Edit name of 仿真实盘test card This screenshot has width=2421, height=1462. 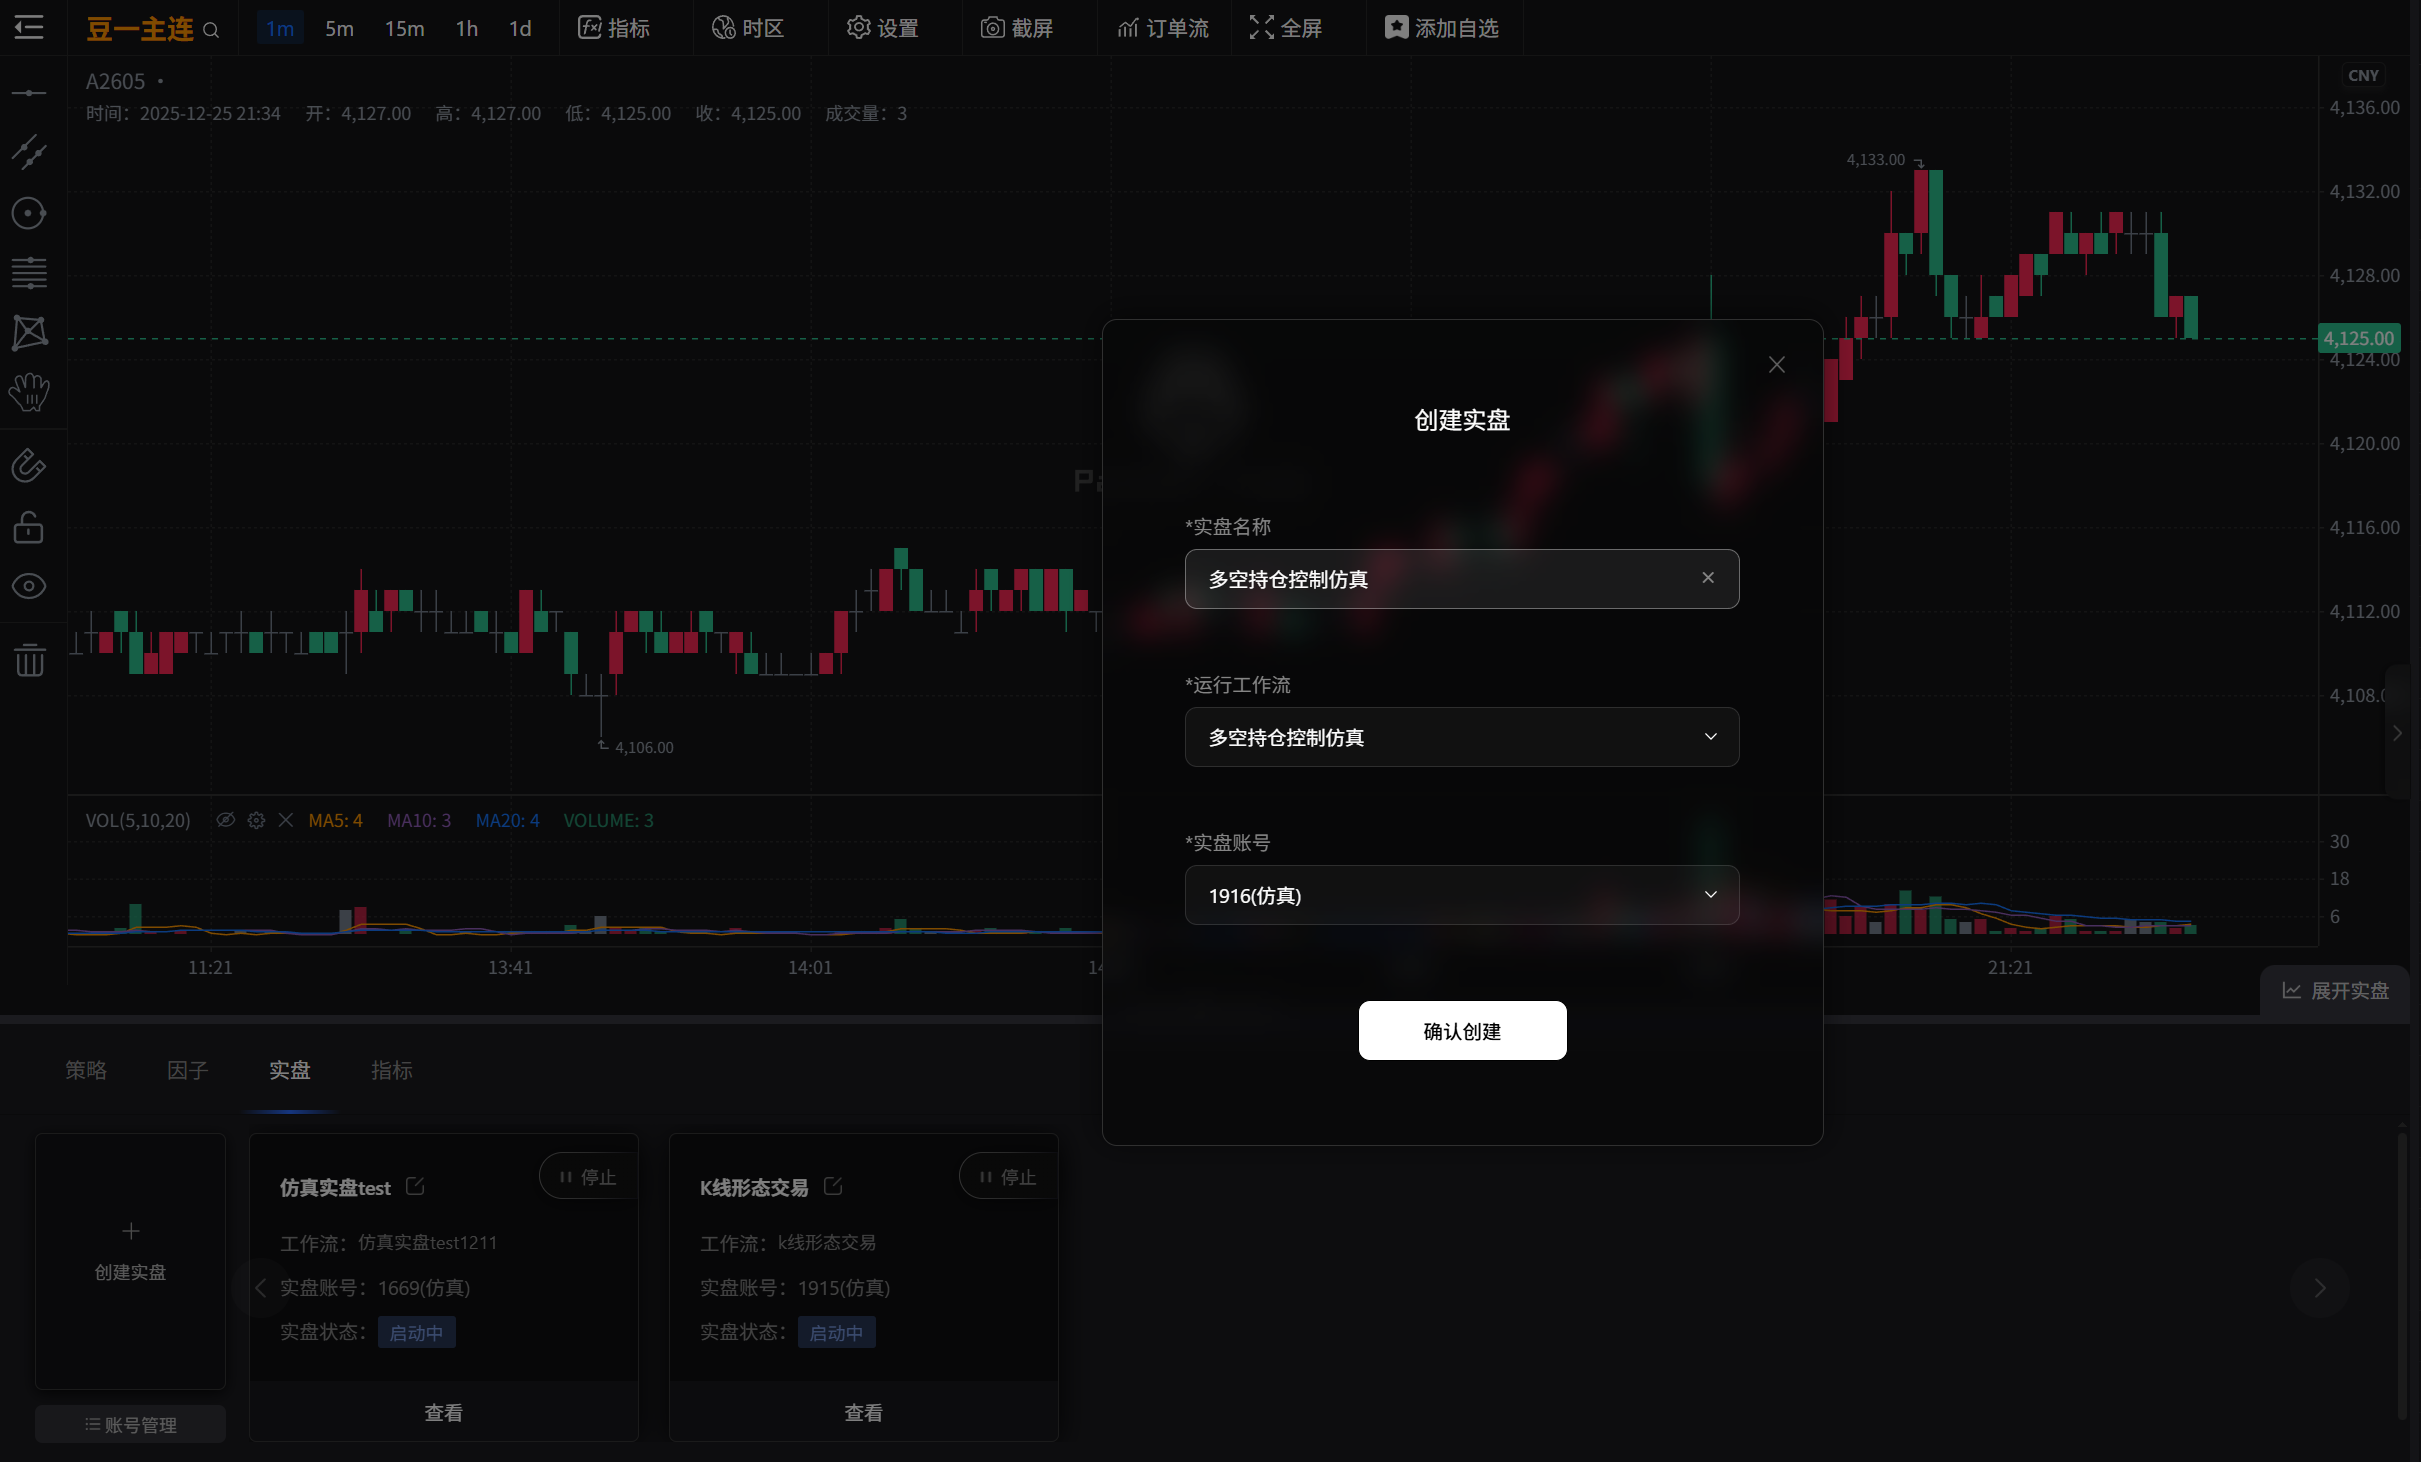(x=415, y=1186)
